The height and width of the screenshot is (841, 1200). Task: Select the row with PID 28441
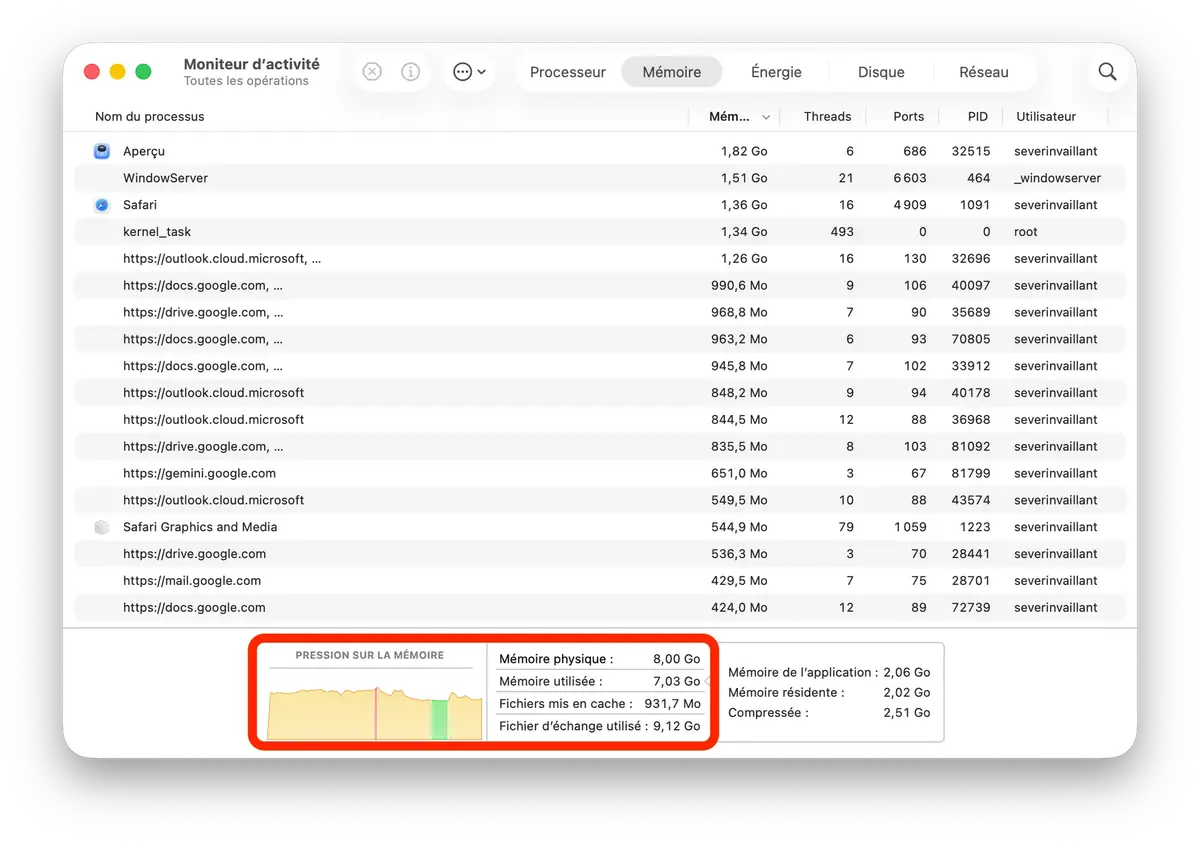coord(600,554)
